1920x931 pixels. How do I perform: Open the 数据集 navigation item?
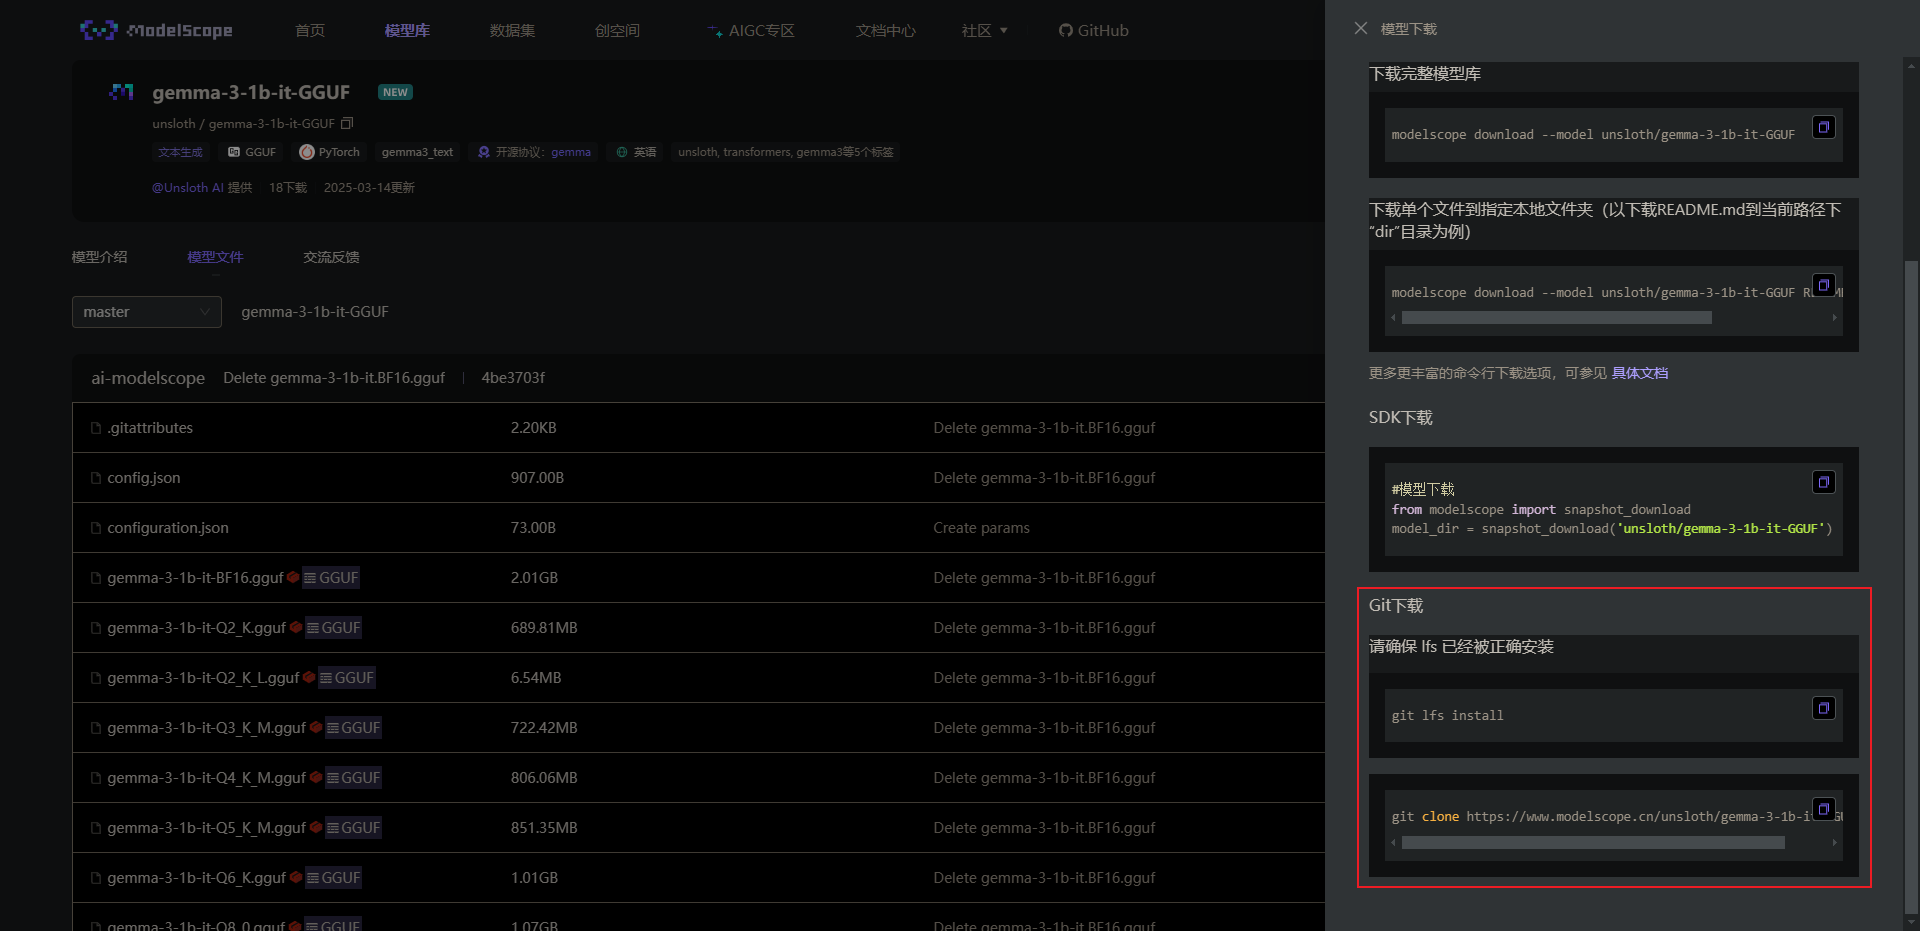pos(512,30)
